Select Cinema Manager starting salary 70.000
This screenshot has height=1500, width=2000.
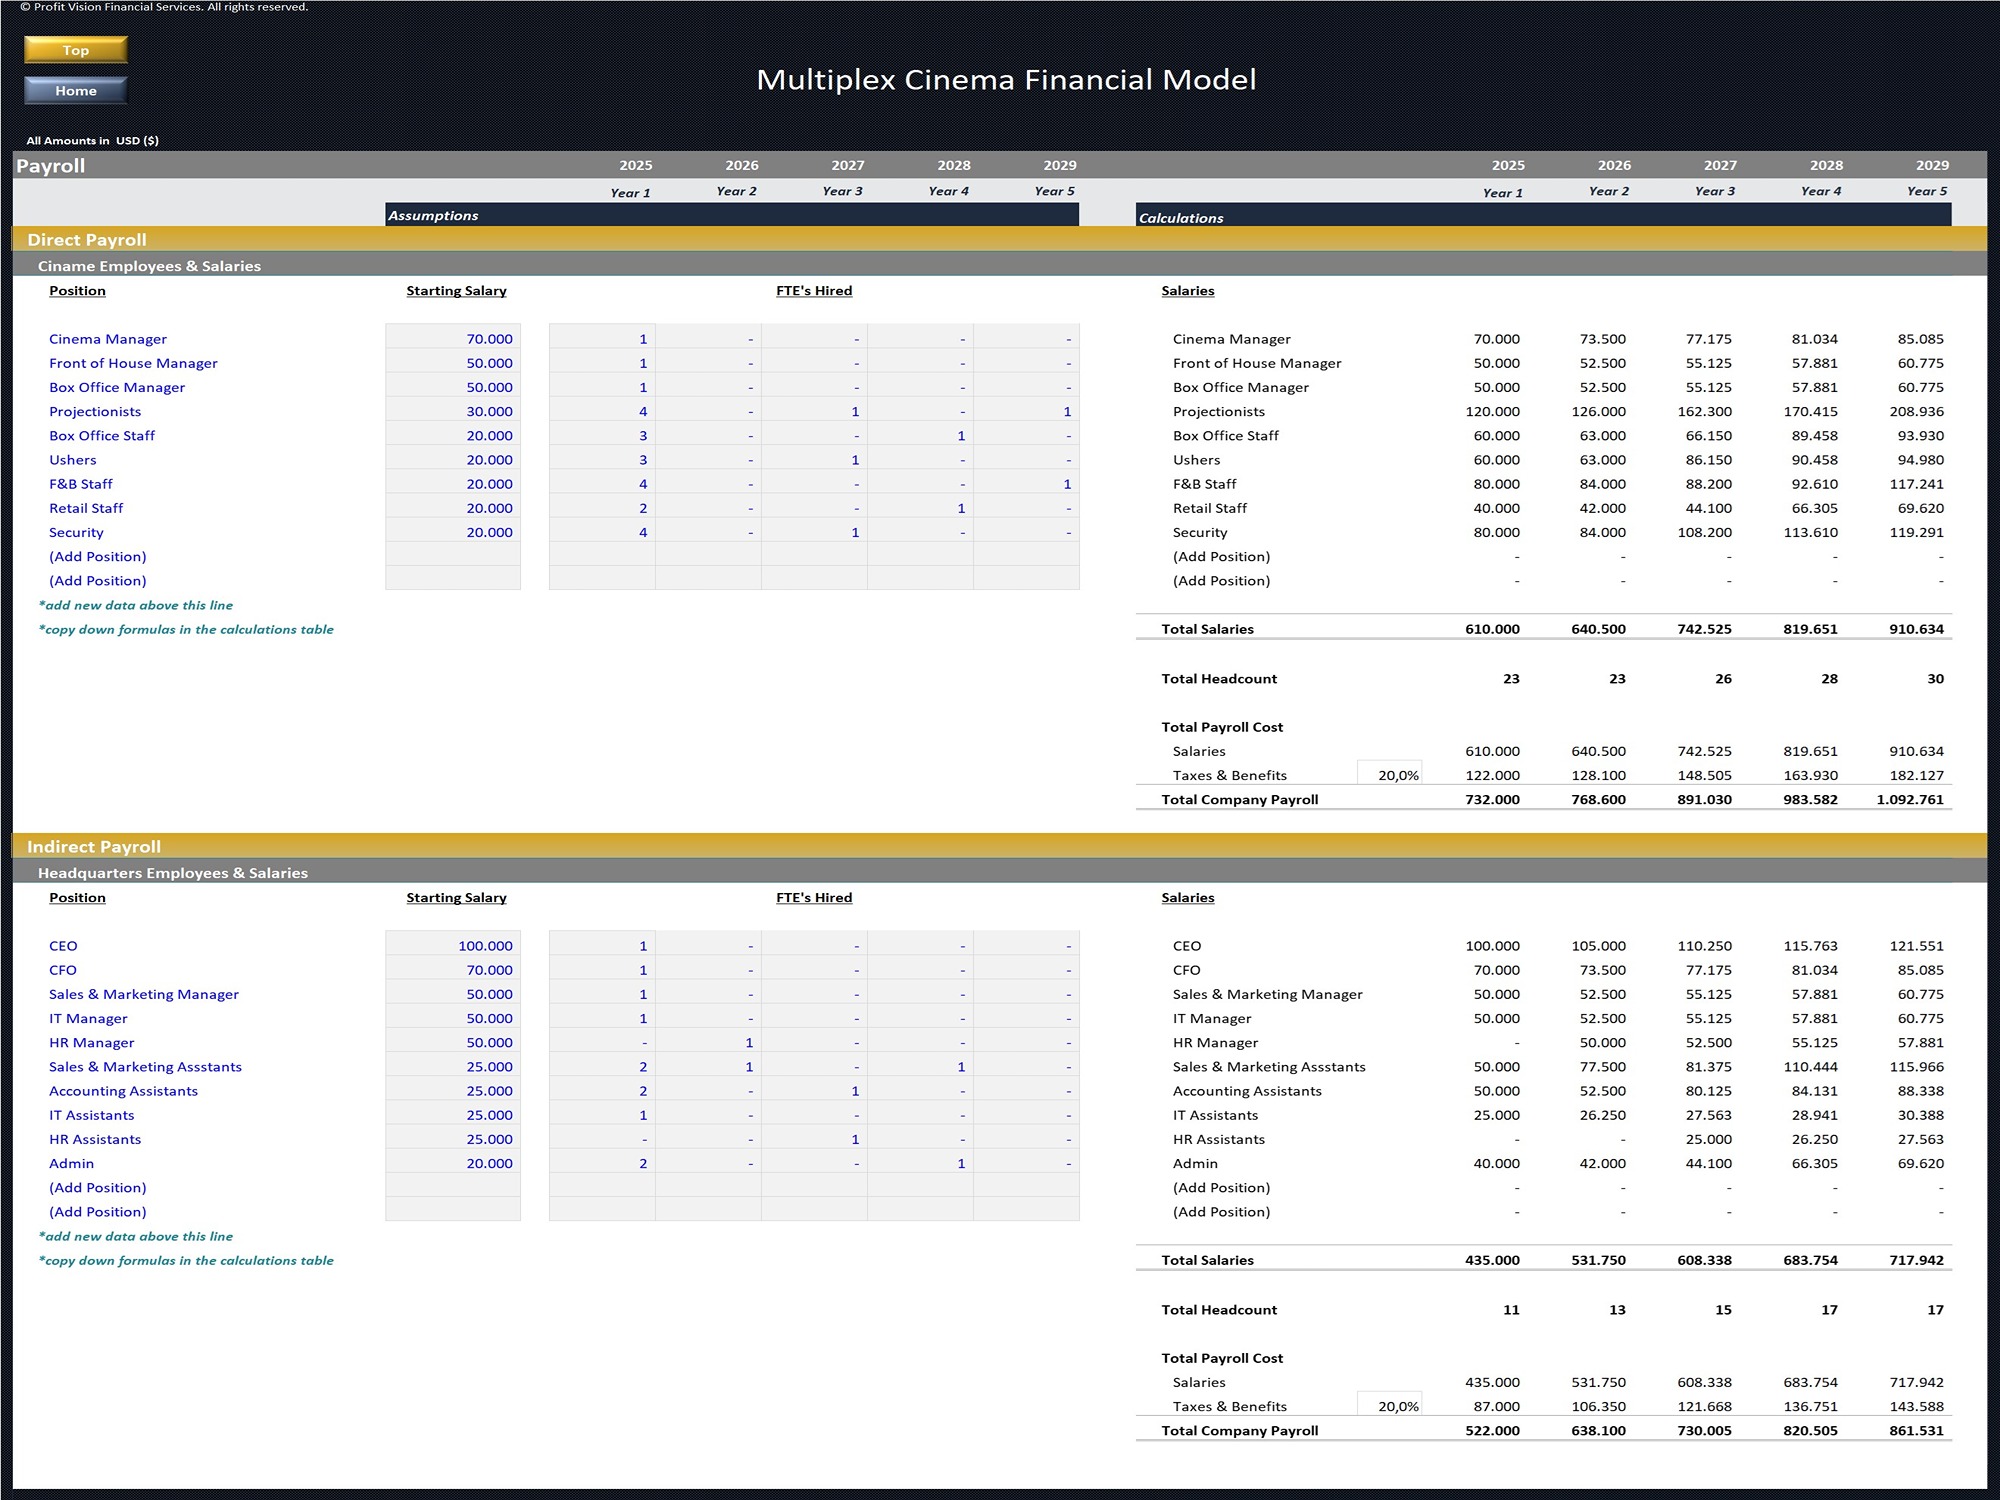coord(453,339)
